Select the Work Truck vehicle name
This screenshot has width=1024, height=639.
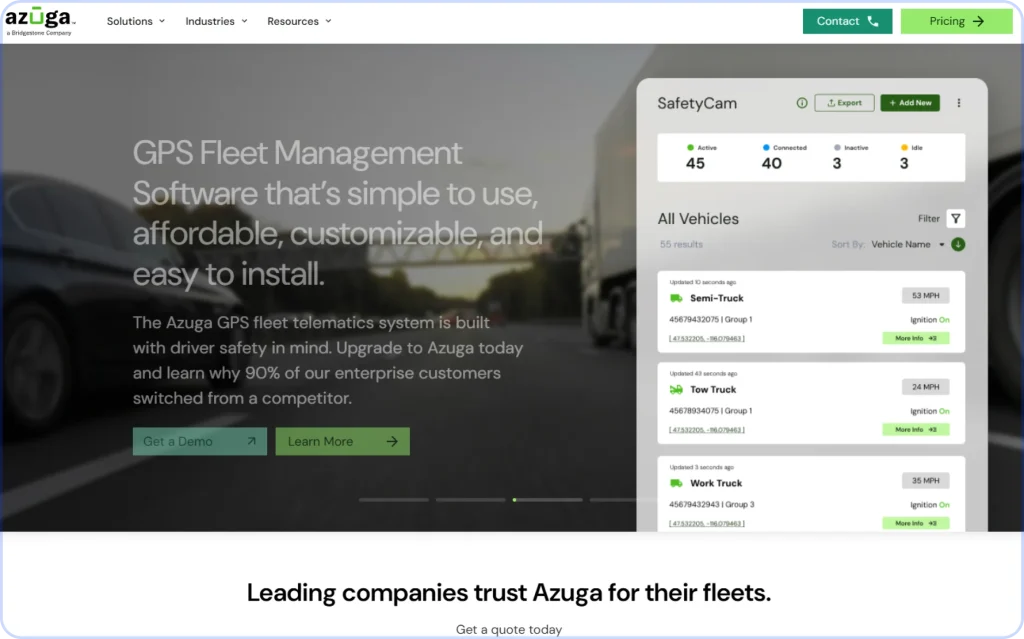(x=716, y=483)
